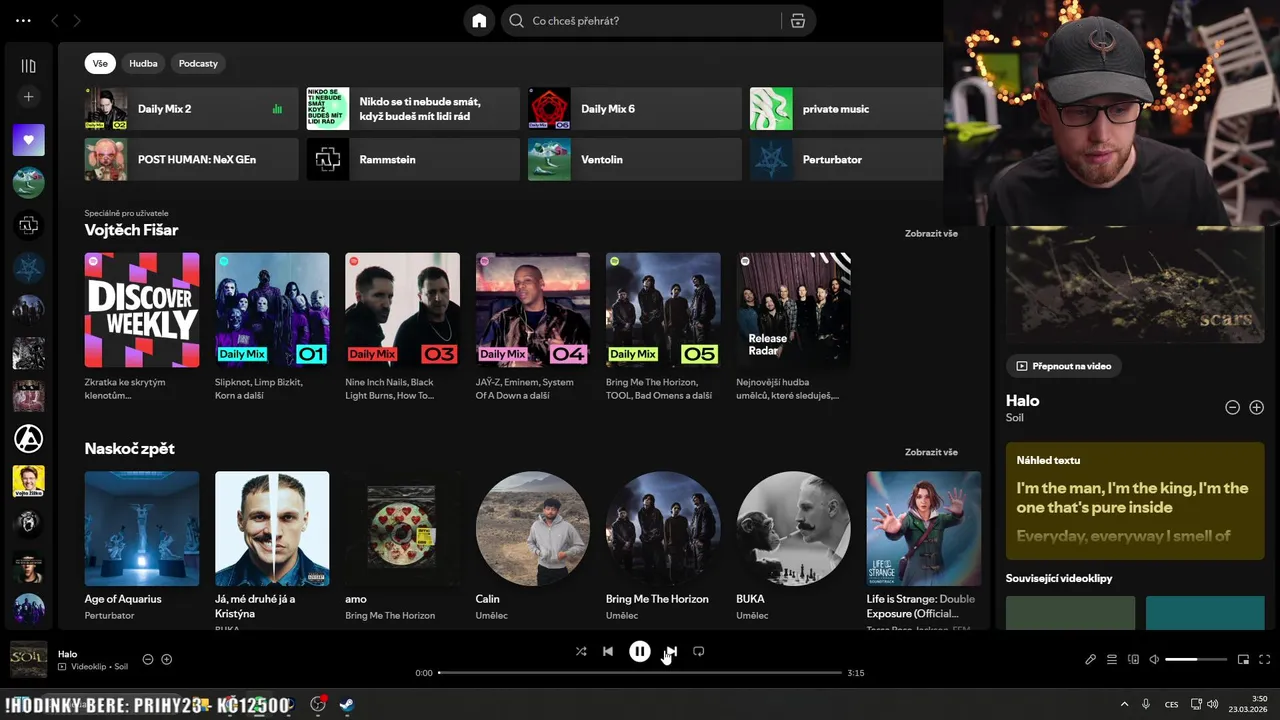This screenshot has width=1280, height=720.
Task: Open the Rammstein shortcut tile
Action: [x=413, y=159]
